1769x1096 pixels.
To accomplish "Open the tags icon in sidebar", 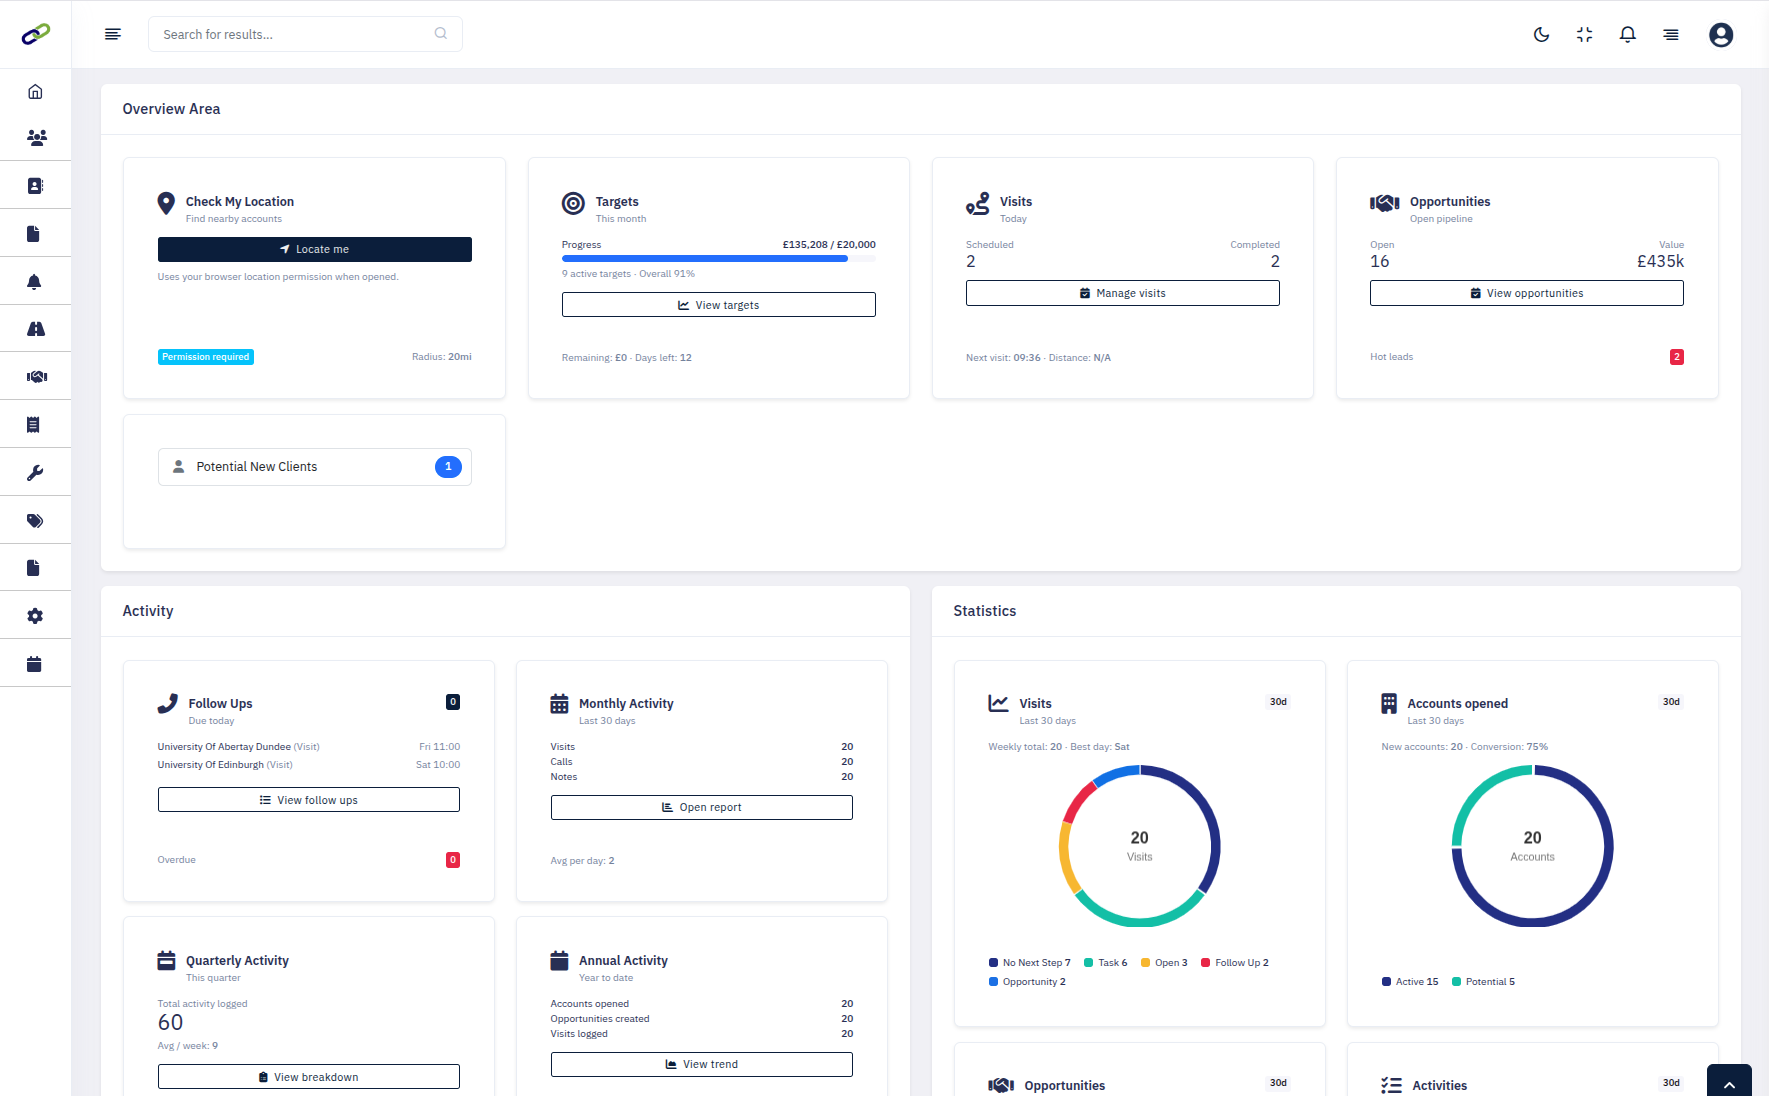I will click(x=35, y=521).
